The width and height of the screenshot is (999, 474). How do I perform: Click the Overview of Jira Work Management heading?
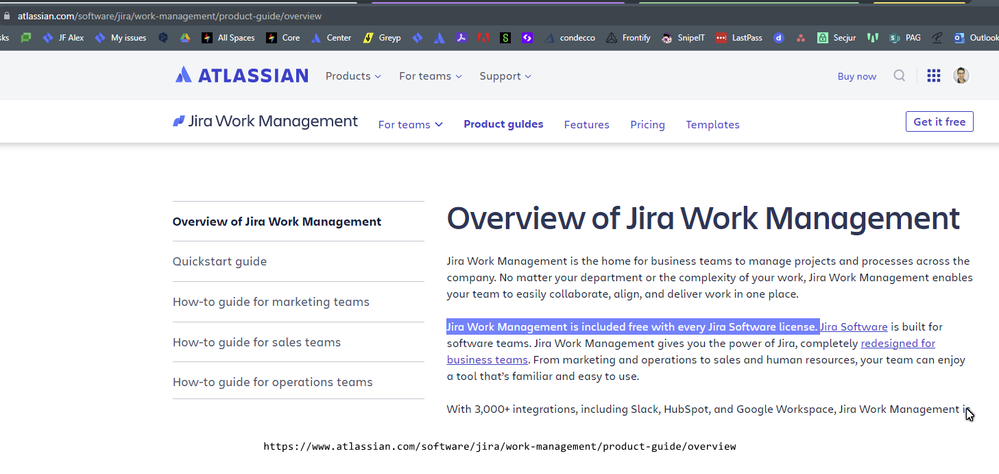[703, 218]
